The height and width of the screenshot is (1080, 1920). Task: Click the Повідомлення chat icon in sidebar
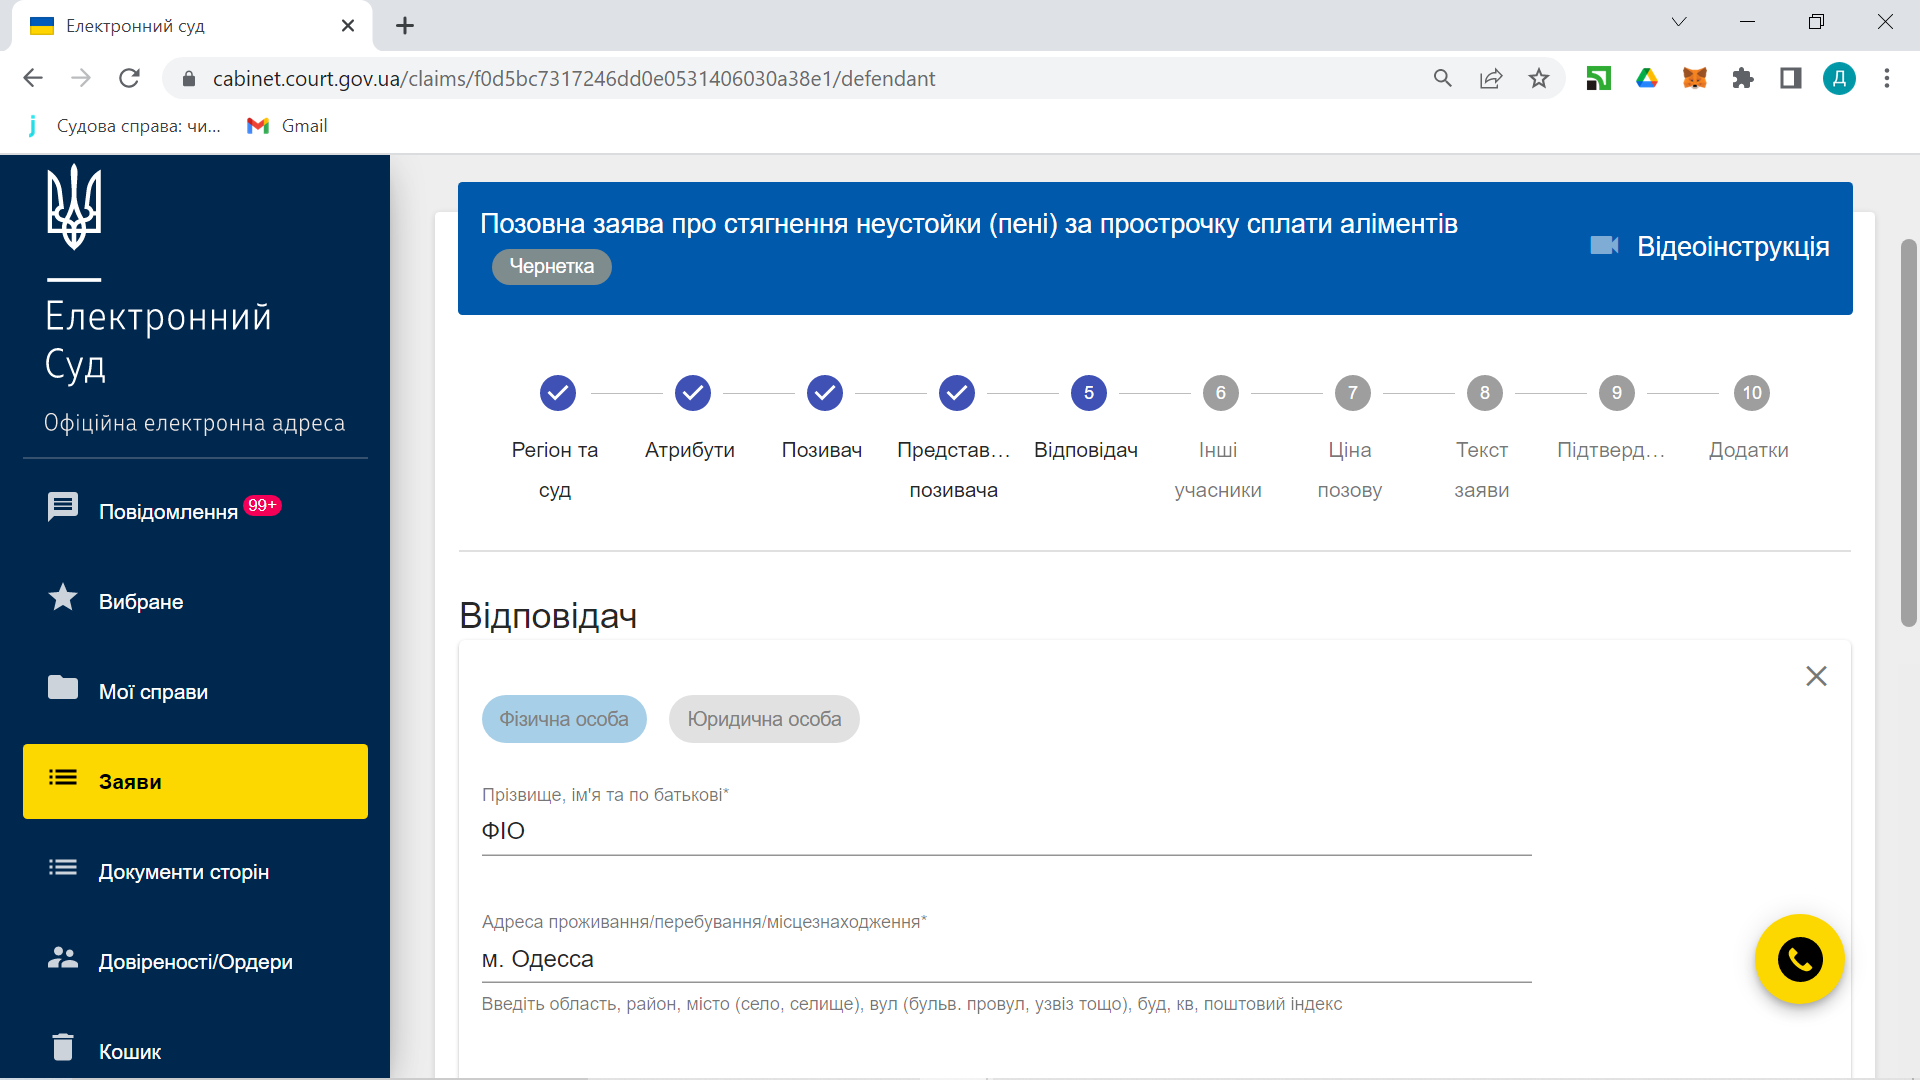coord(63,507)
